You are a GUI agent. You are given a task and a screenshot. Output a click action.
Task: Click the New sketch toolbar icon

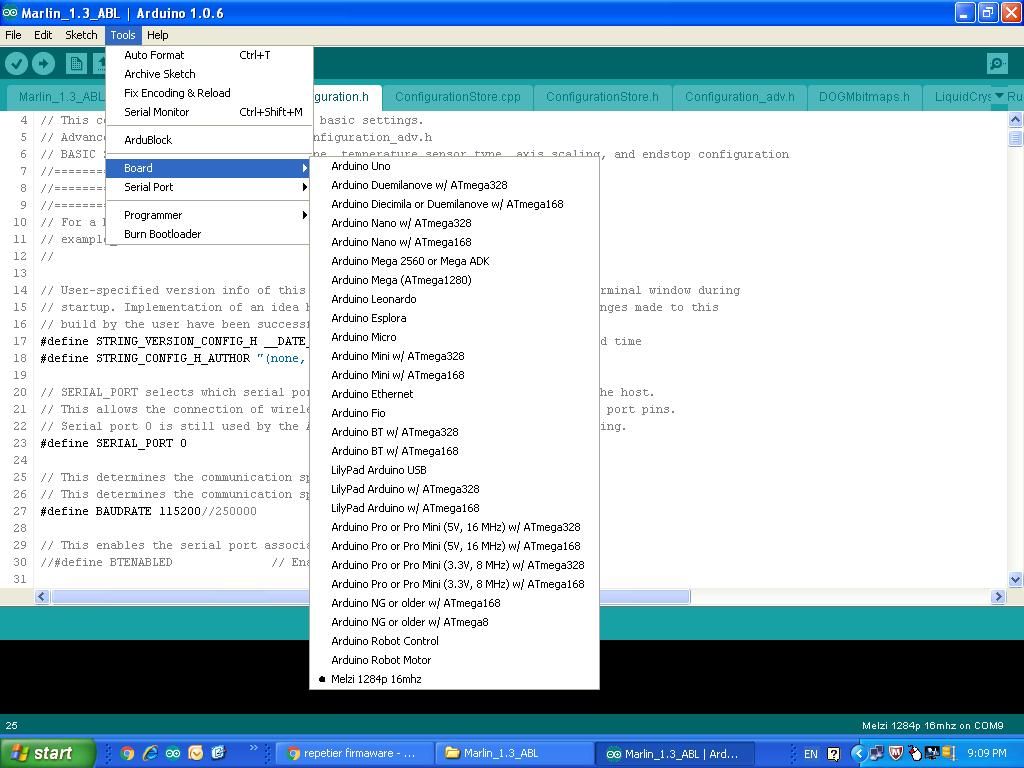tap(76, 64)
